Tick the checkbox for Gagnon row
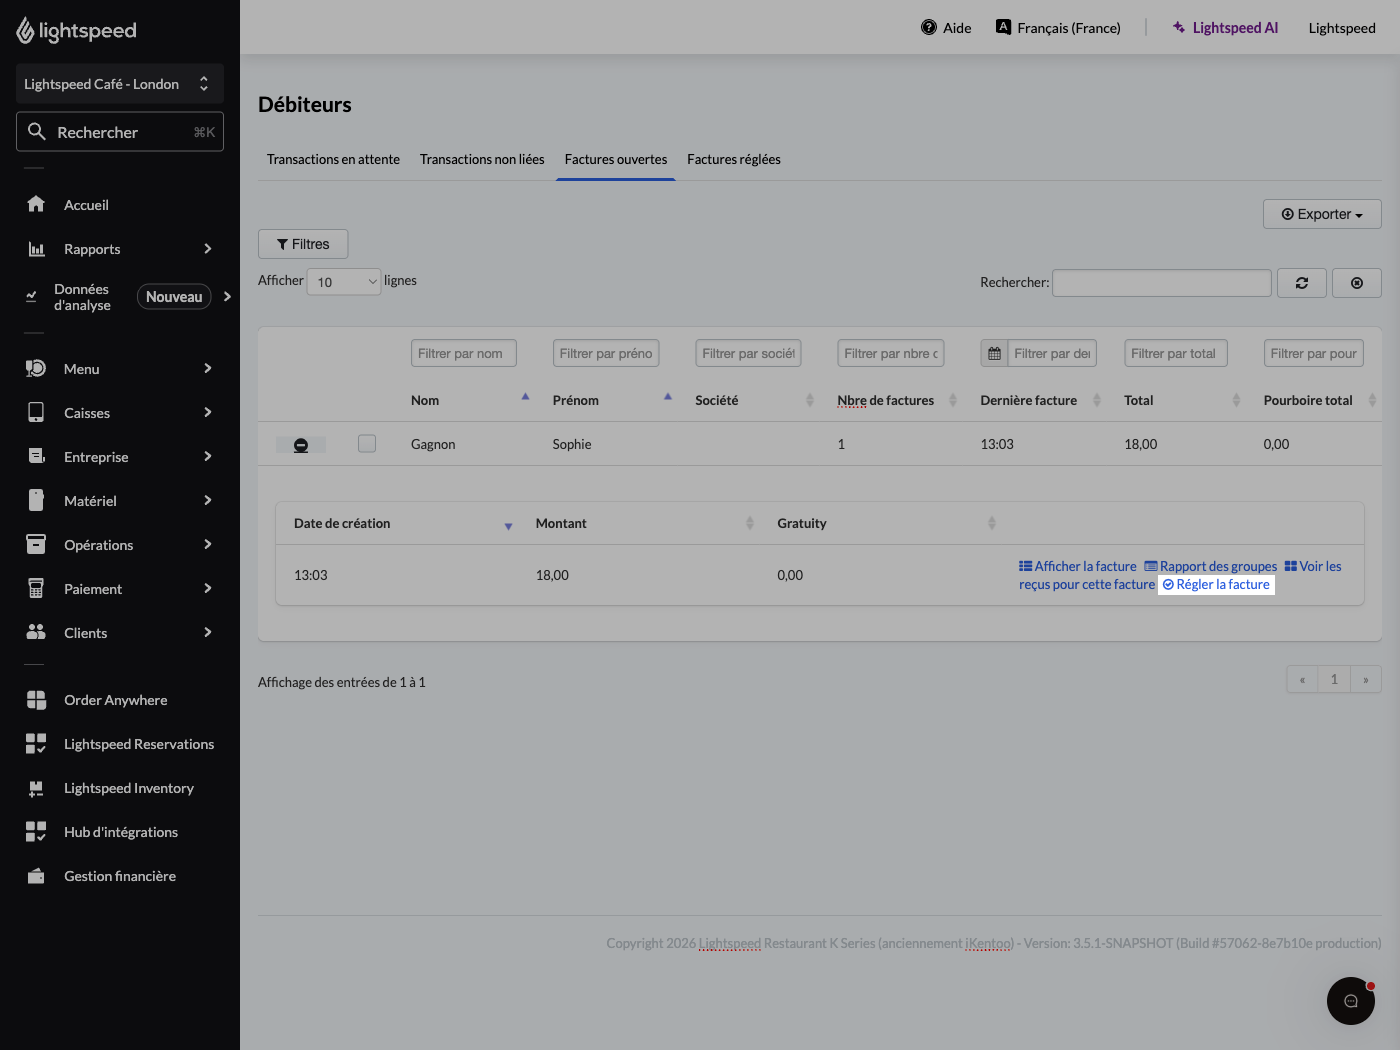Screen dimensions: 1400x1050 pyautogui.click(x=367, y=443)
